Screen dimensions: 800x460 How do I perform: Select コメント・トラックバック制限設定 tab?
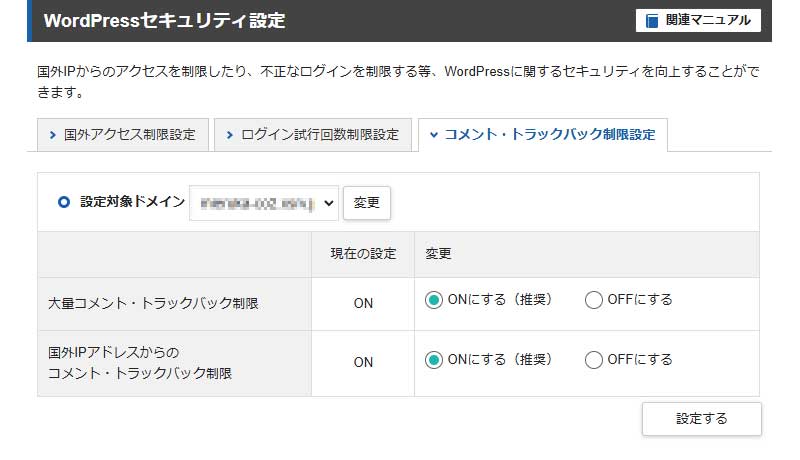pos(543,135)
